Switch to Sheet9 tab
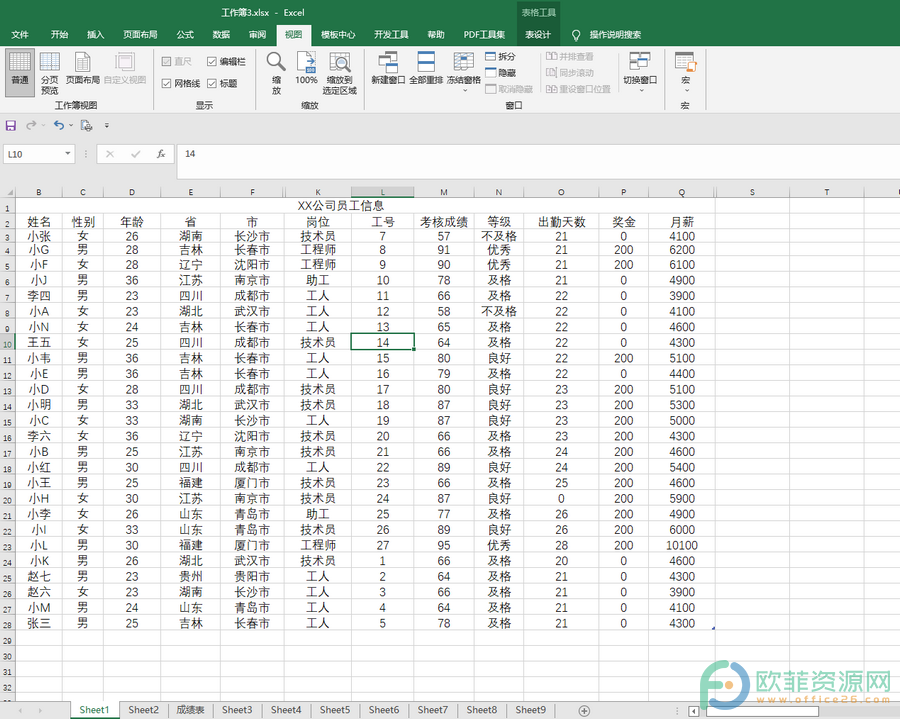This screenshot has width=900, height=719. (x=530, y=710)
